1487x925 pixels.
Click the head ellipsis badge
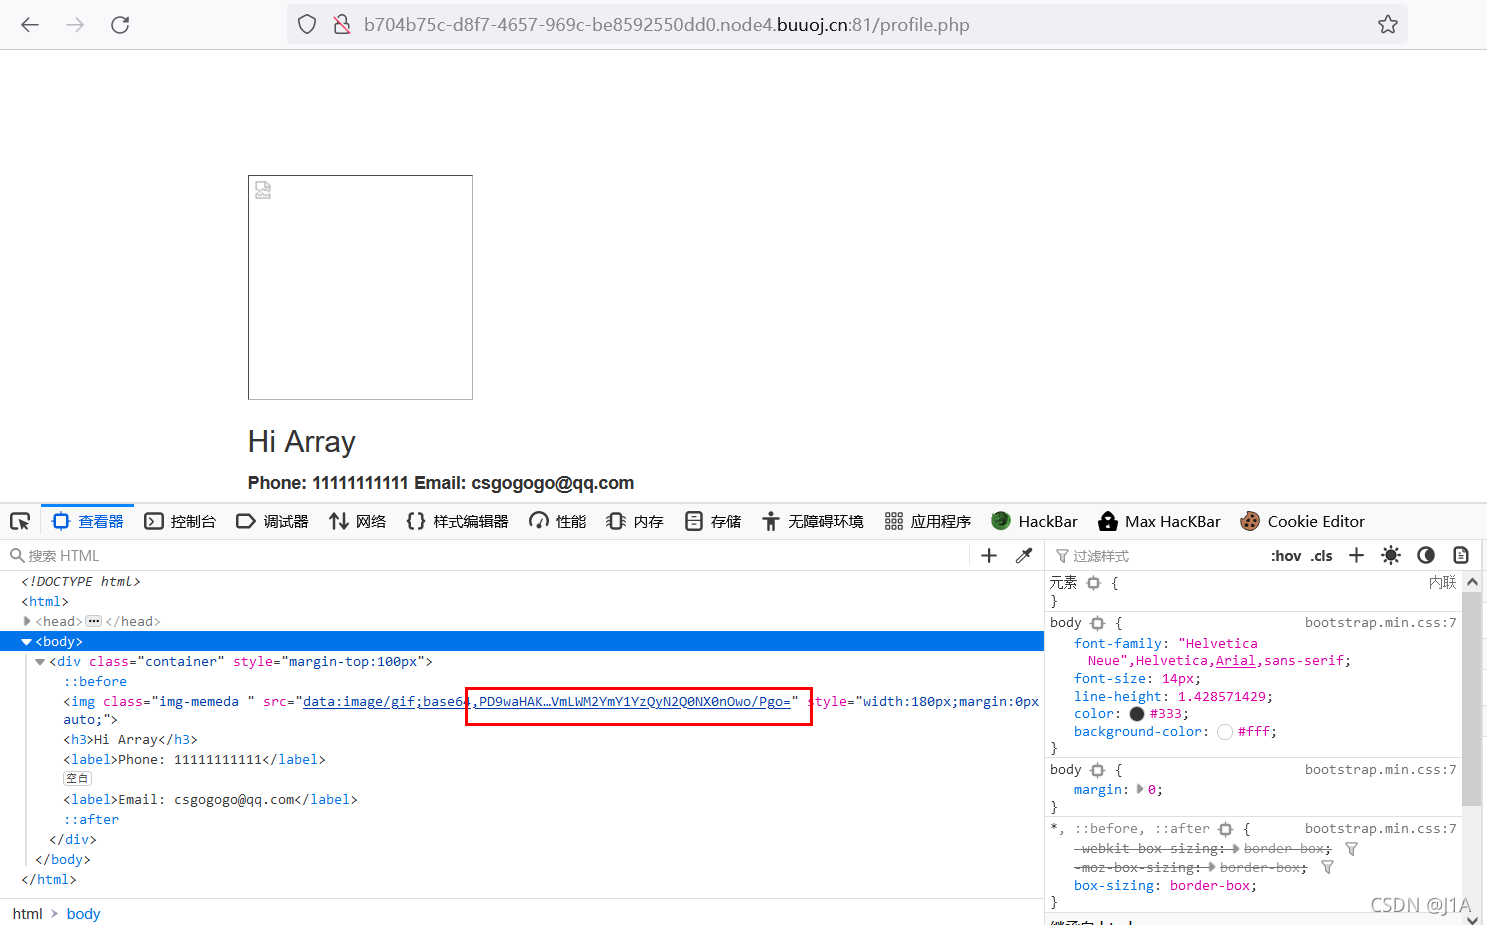[94, 621]
